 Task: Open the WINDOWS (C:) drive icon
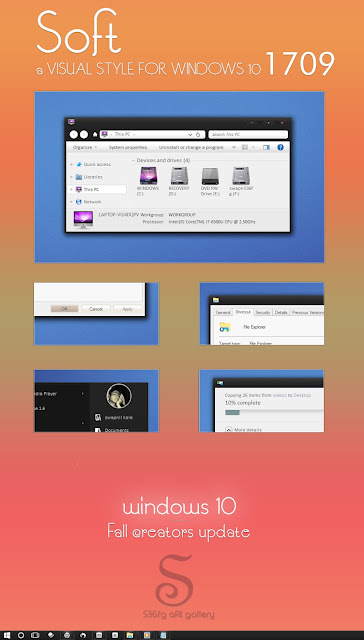149,176
